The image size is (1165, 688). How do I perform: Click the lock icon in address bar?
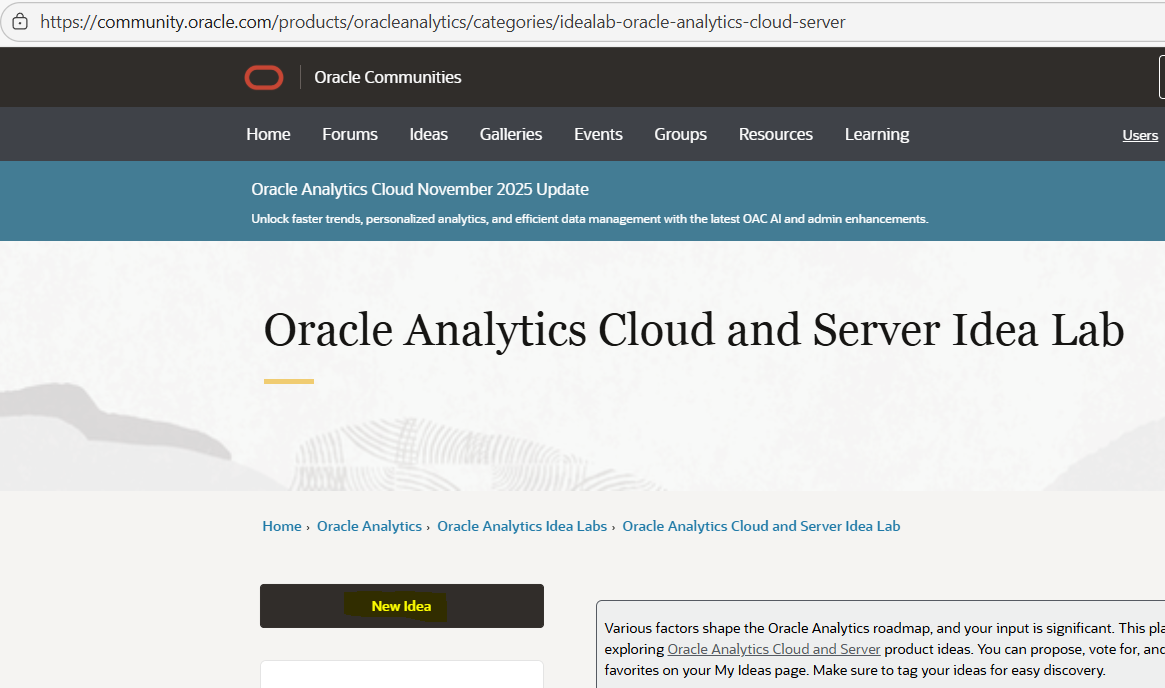click(x=20, y=22)
